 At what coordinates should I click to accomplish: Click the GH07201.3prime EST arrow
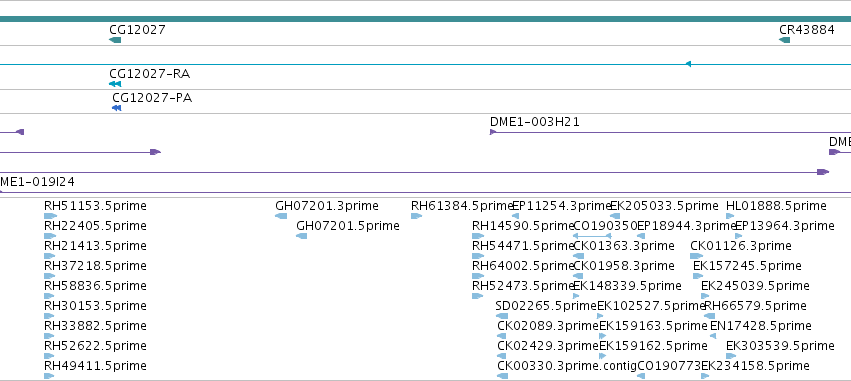coord(281,216)
